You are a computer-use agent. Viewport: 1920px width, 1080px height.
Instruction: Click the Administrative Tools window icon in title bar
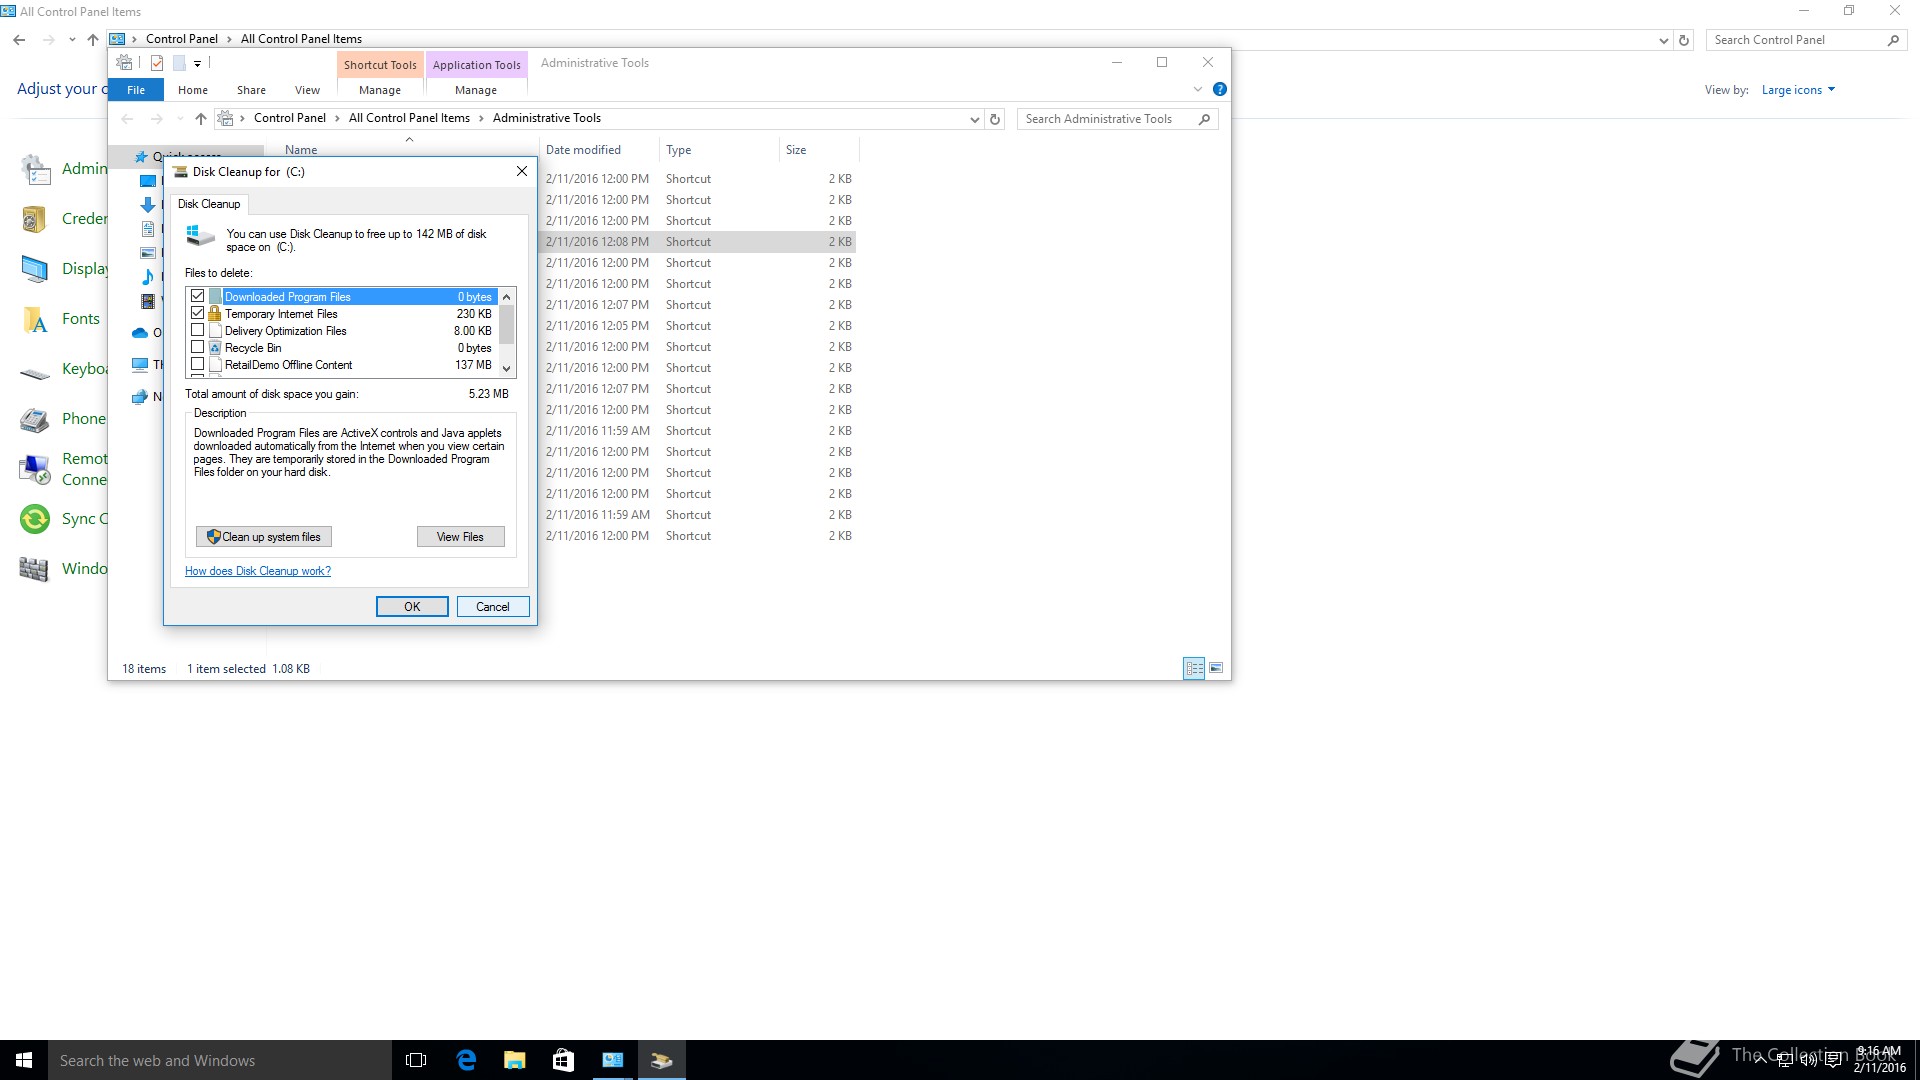(124, 63)
